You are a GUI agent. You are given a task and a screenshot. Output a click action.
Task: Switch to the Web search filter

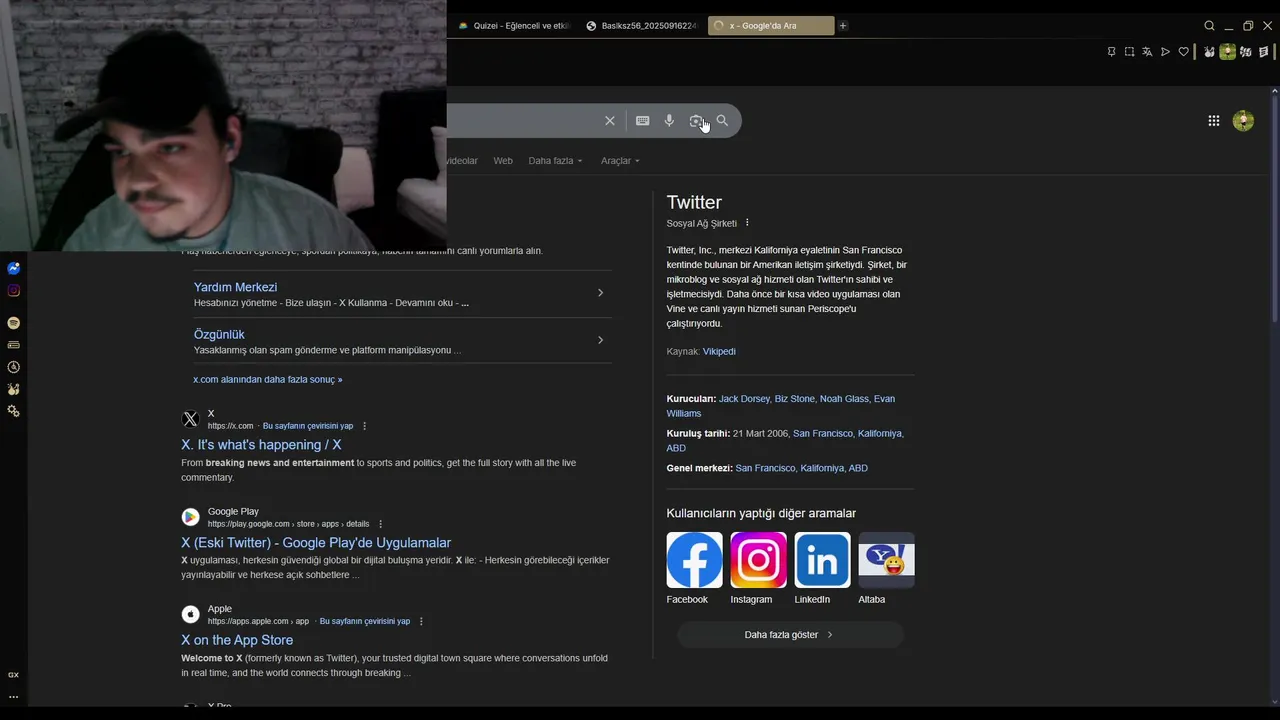(x=503, y=161)
